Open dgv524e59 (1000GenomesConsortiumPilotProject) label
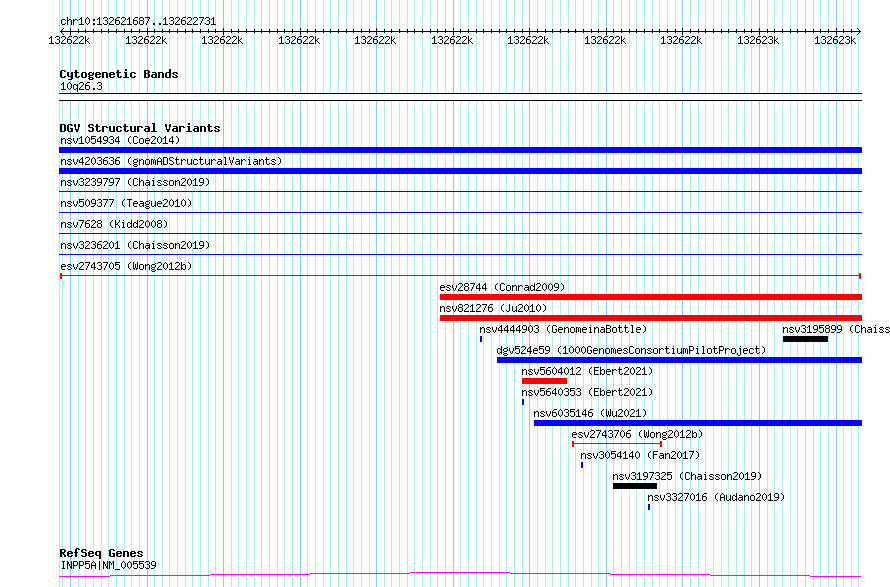The width and height of the screenshot is (890, 587). (x=631, y=350)
